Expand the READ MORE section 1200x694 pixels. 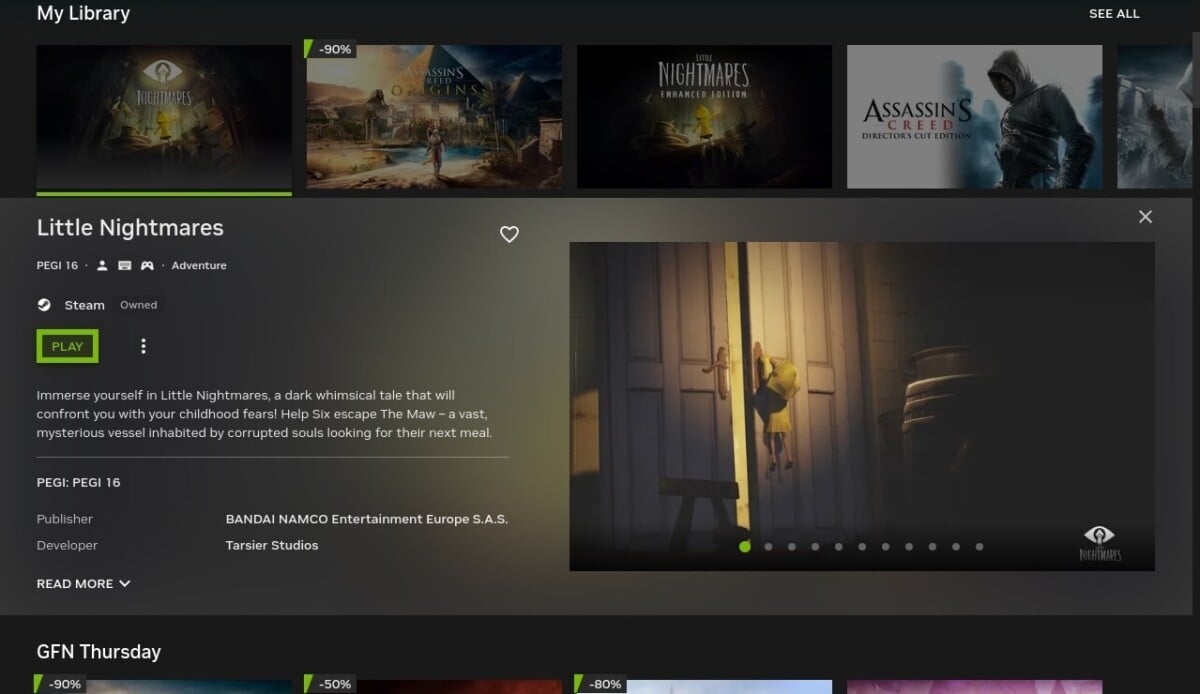point(84,584)
